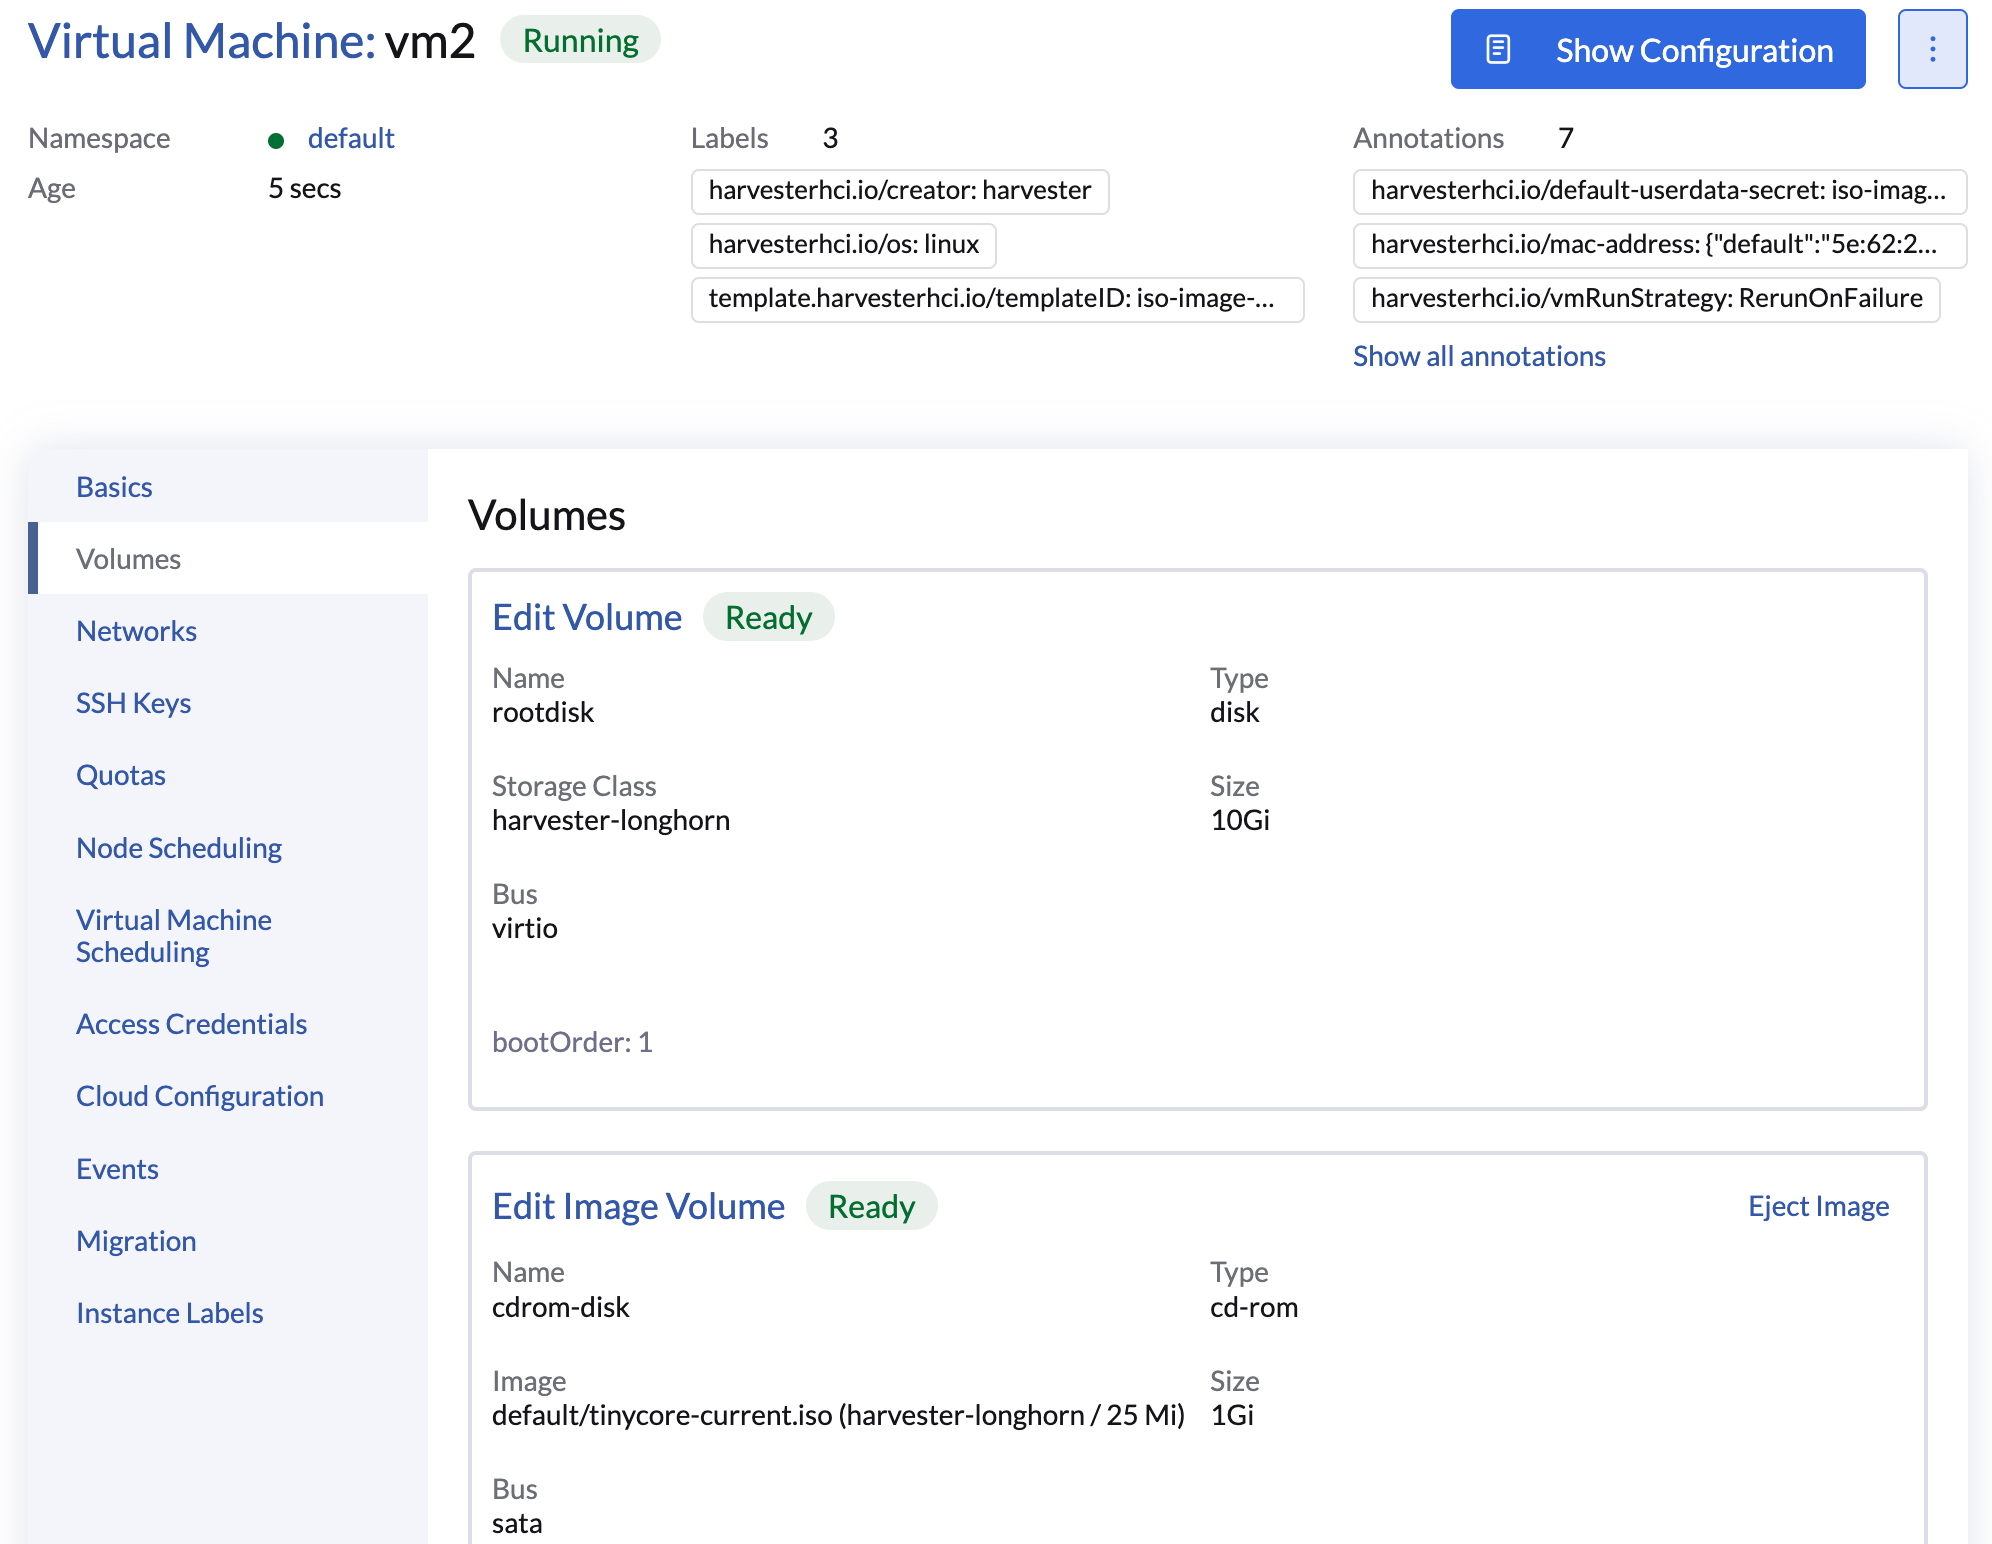
Task: Switch to the Basics tab
Action: [114, 487]
